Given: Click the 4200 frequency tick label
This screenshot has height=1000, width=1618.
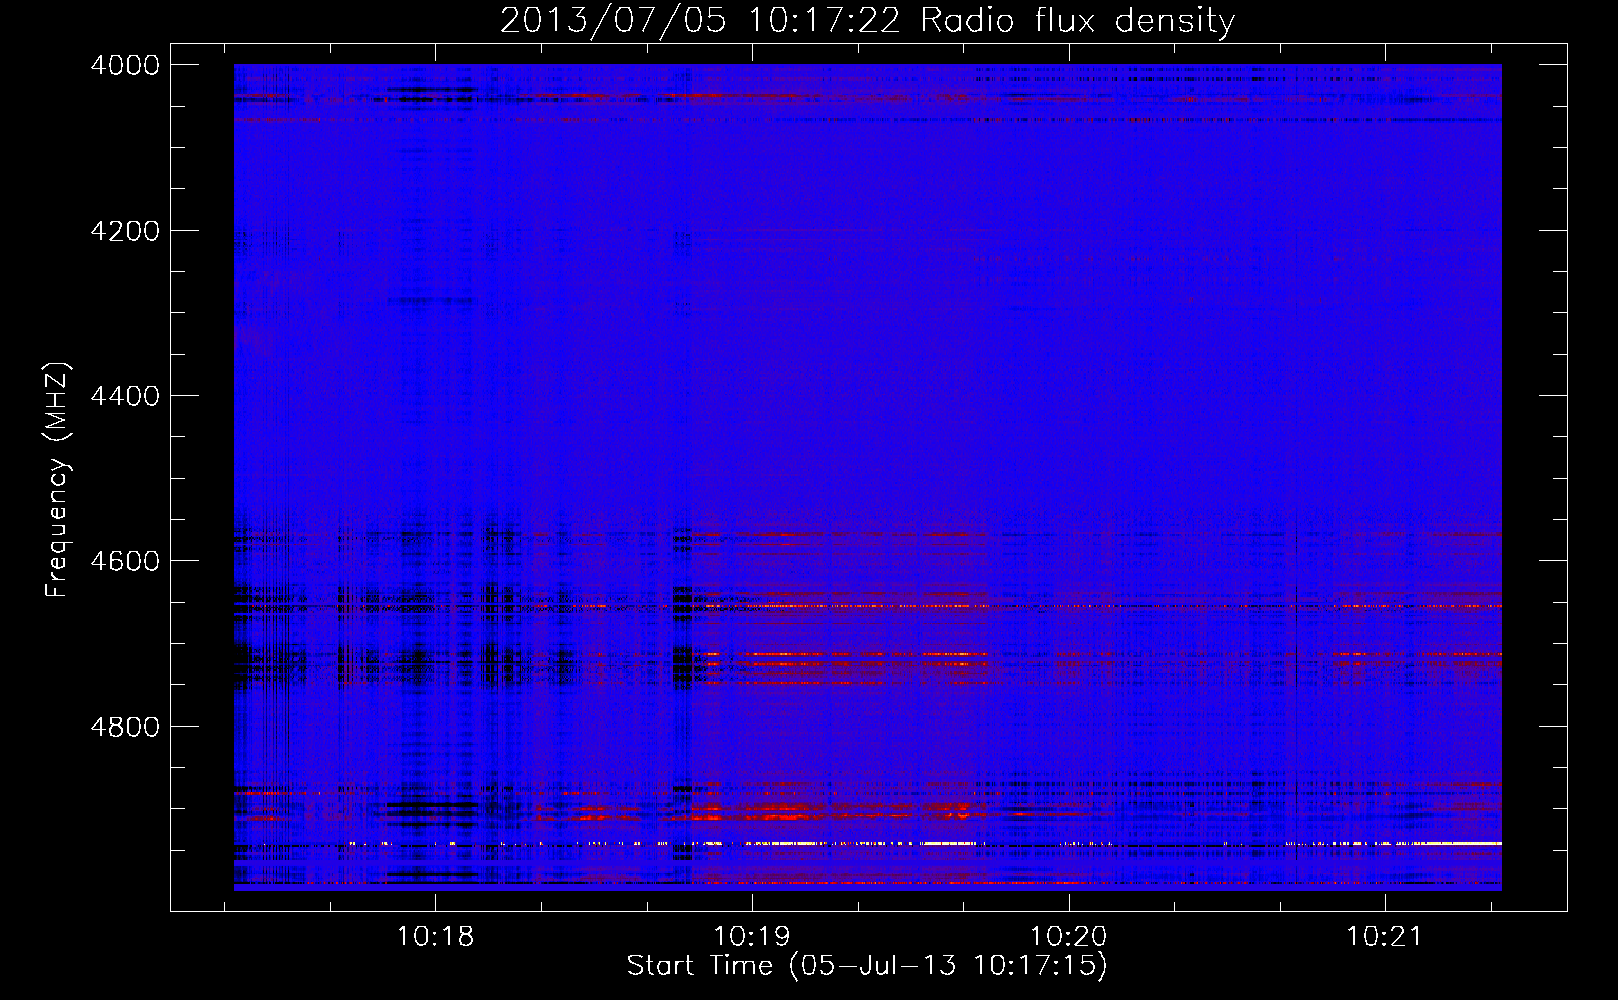Looking at the screenshot, I should (125, 231).
